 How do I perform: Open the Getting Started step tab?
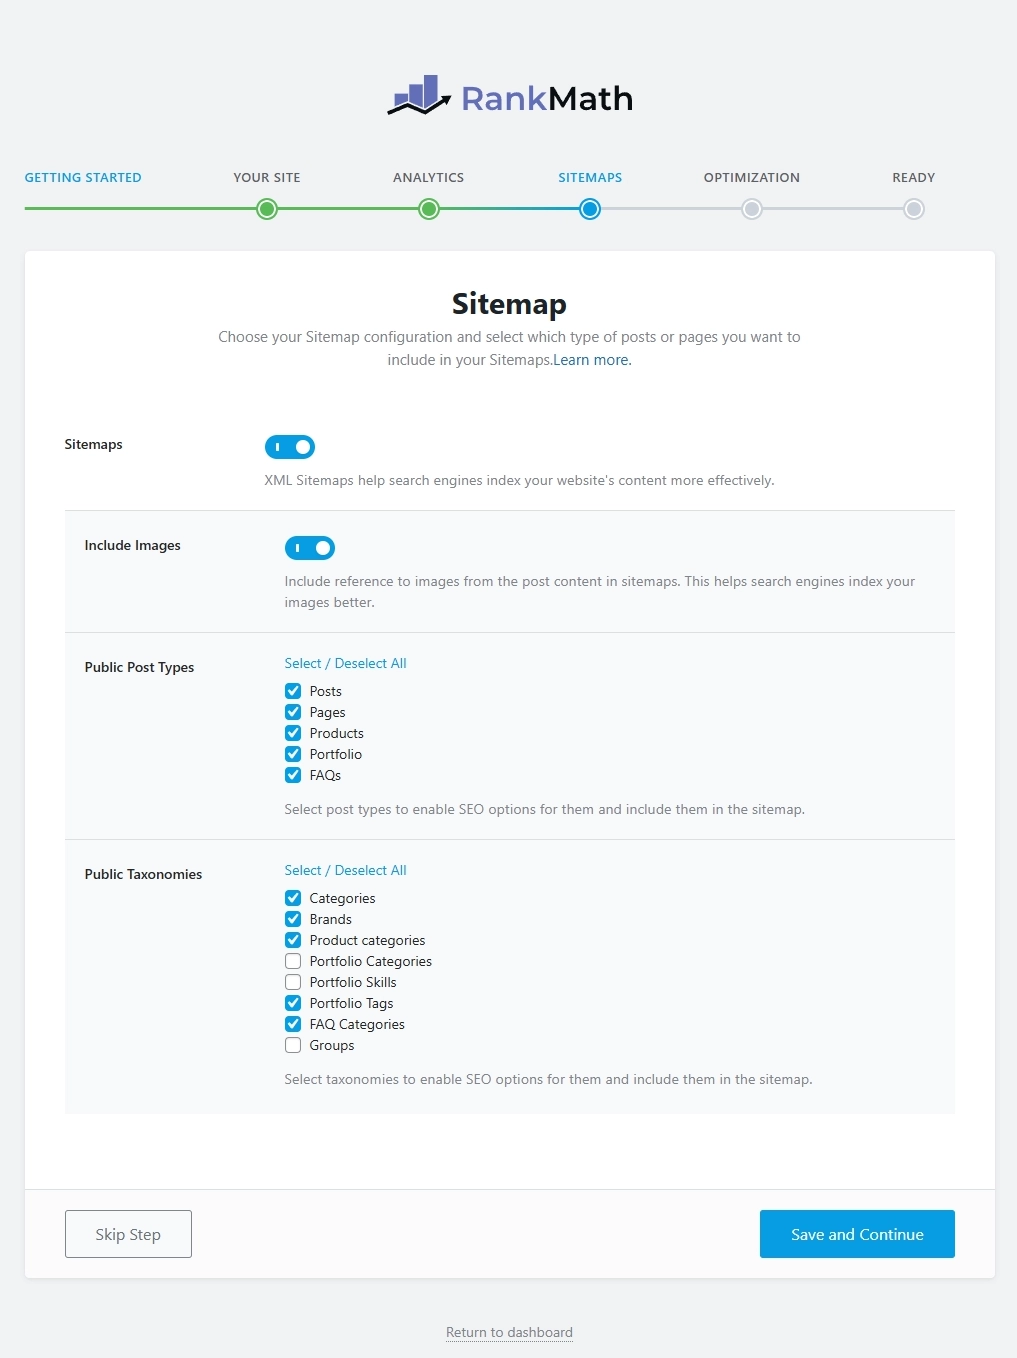point(83,178)
